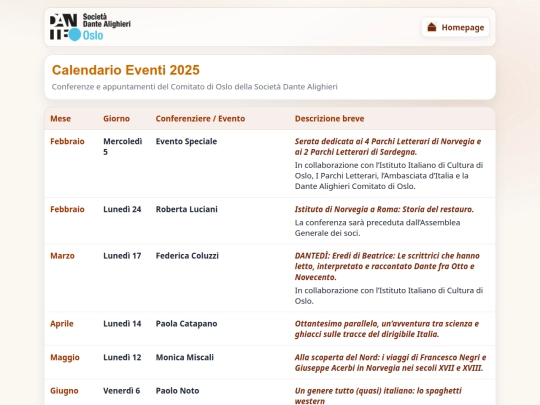This screenshot has width=540, height=405.
Task: Select the 'Calendario Eventi 2025' heading
Action: [126, 70]
